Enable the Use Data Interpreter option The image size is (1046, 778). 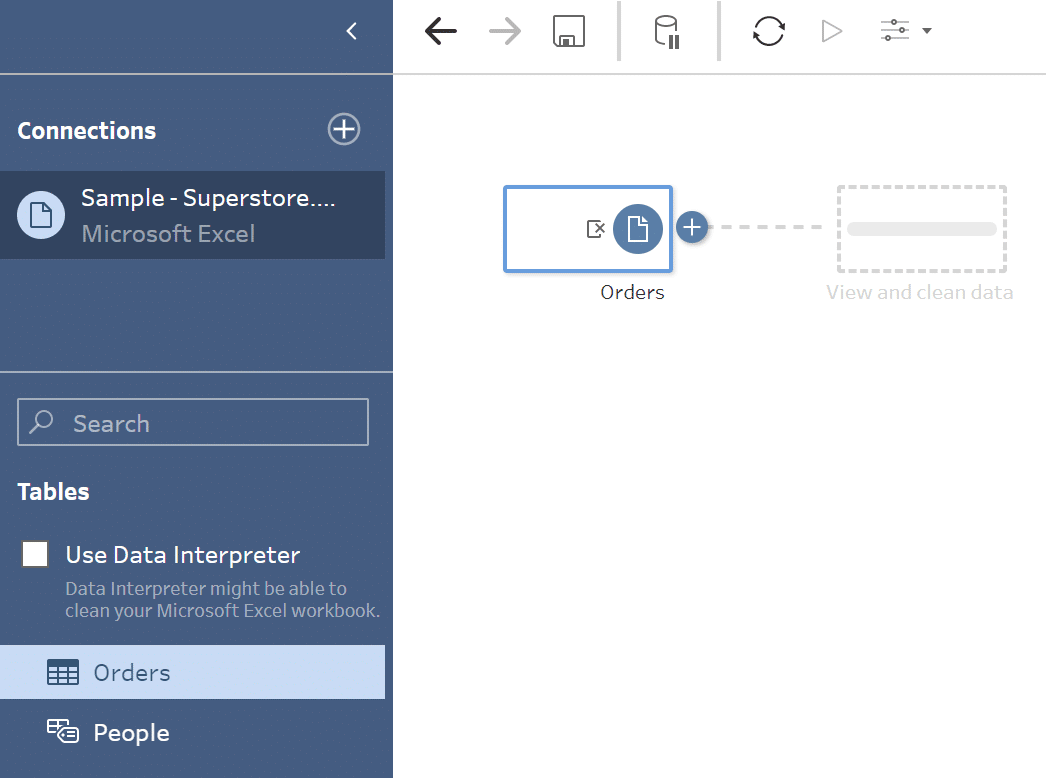click(x=34, y=553)
